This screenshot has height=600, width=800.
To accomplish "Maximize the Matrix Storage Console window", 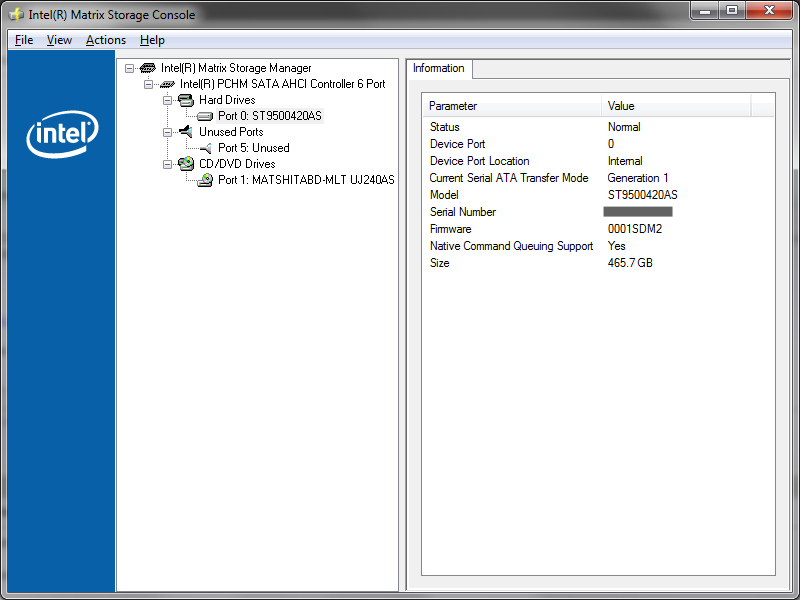I will click(732, 10).
